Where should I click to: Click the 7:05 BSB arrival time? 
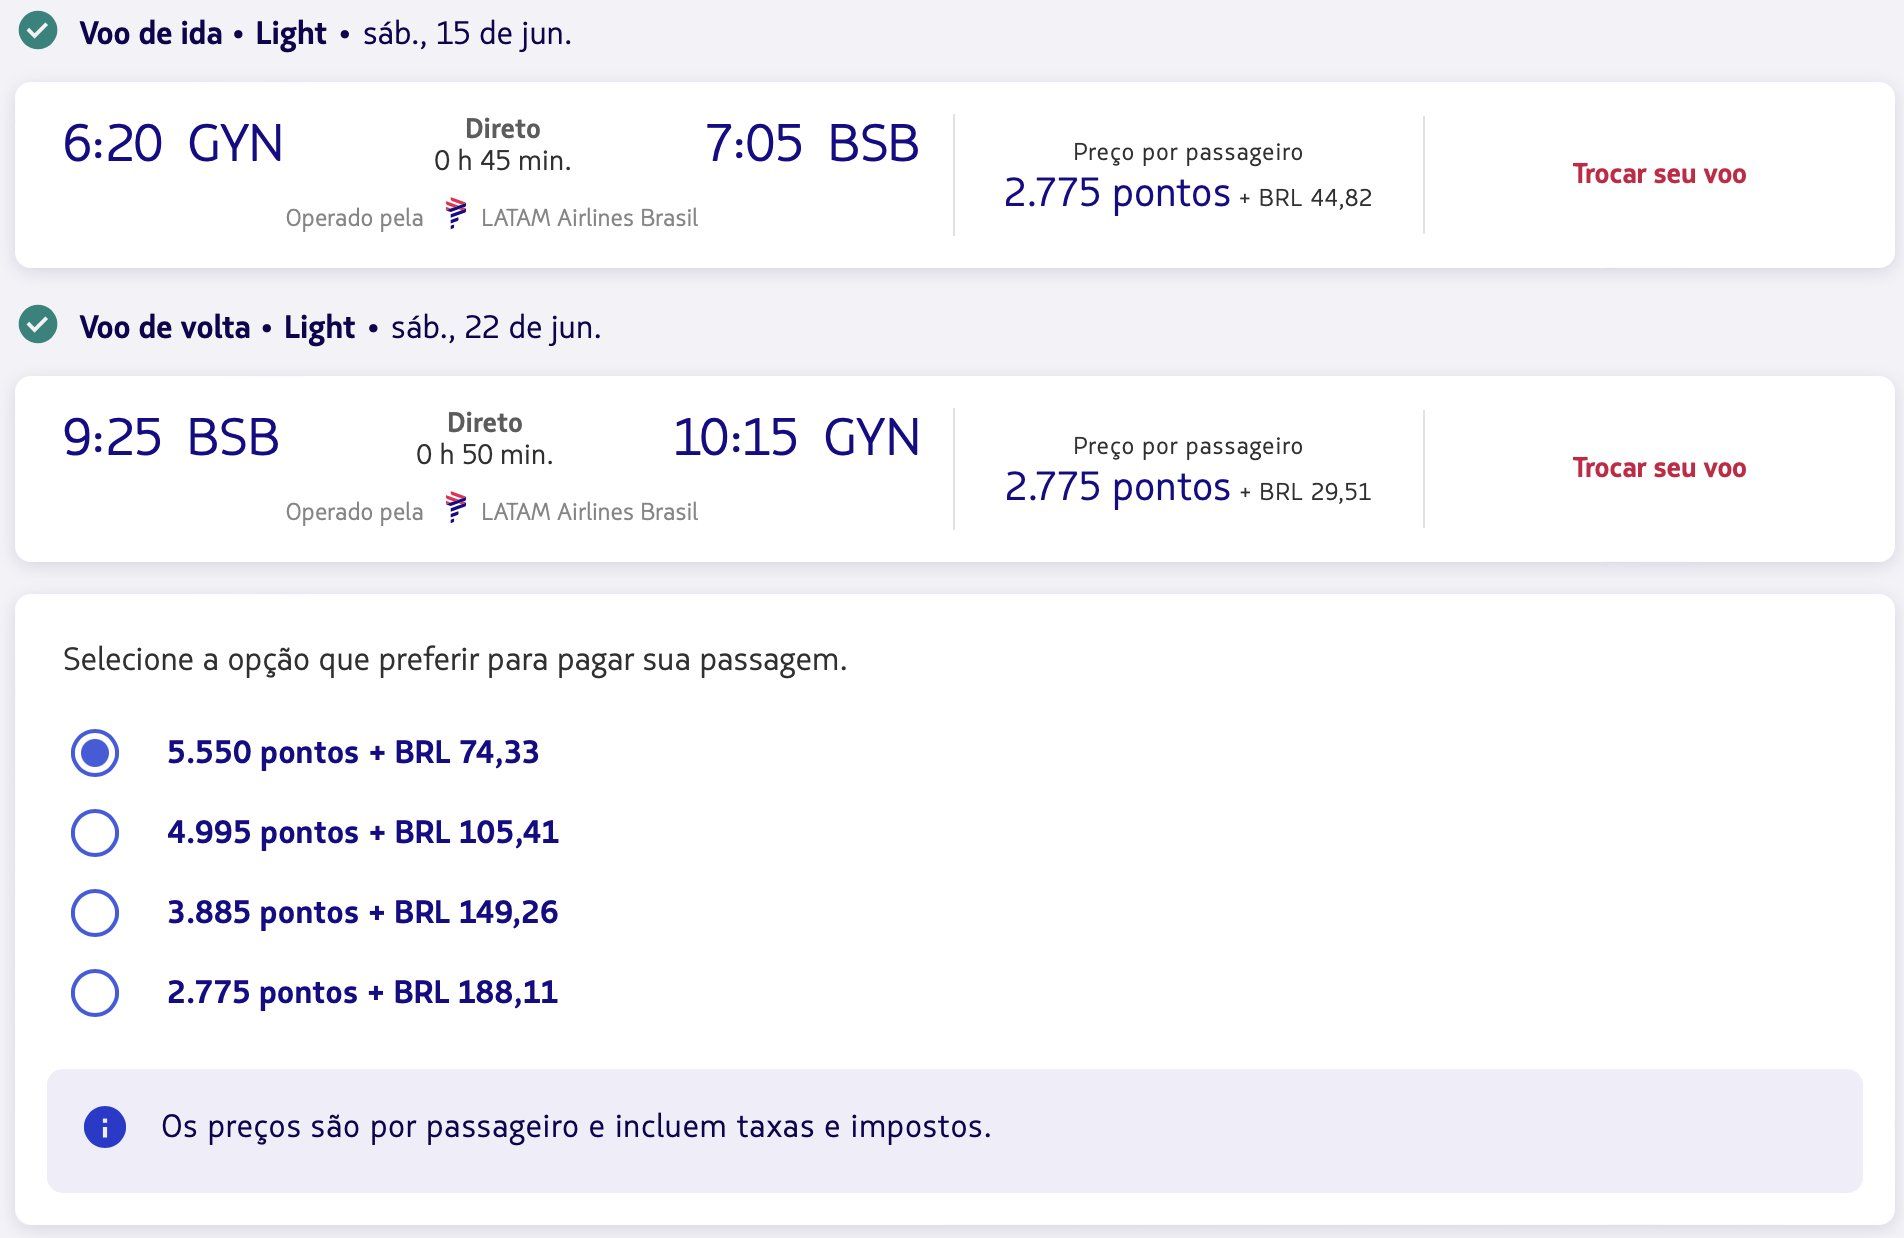tap(812, 143)
